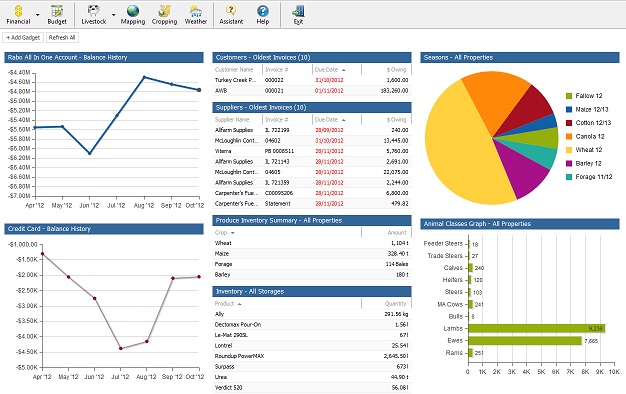This screenshot has width=626, height=394.
Task: Click Jun '12 point on Rabo chart
Action: pos(90,153)
